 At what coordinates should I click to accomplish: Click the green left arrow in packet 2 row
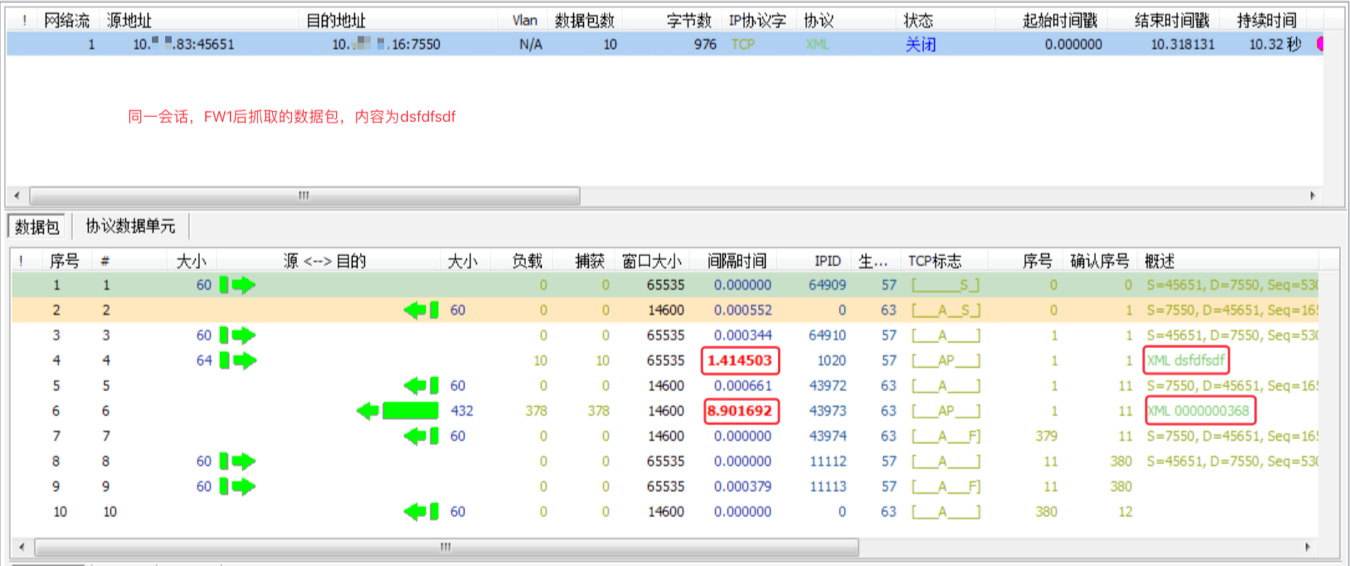click(421, 310)
